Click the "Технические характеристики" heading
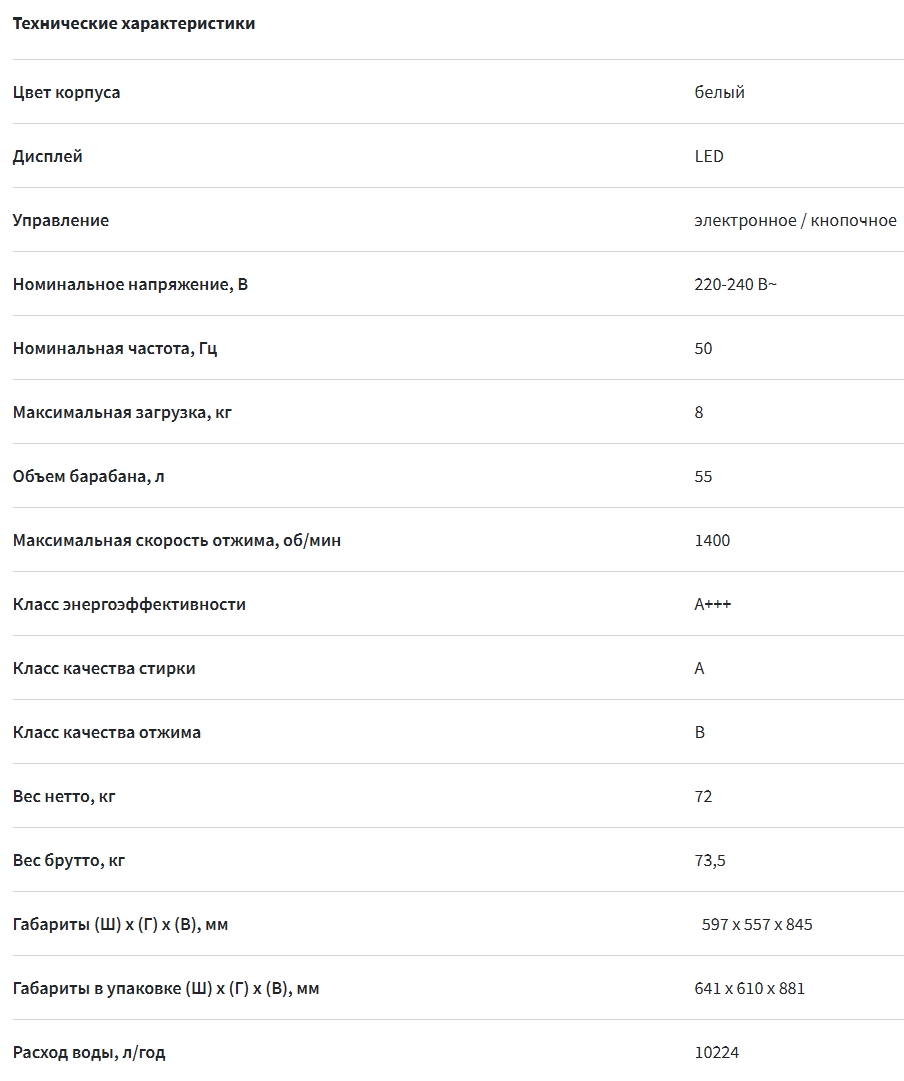The image size is (904, 1081). click(x=133, y=24)
